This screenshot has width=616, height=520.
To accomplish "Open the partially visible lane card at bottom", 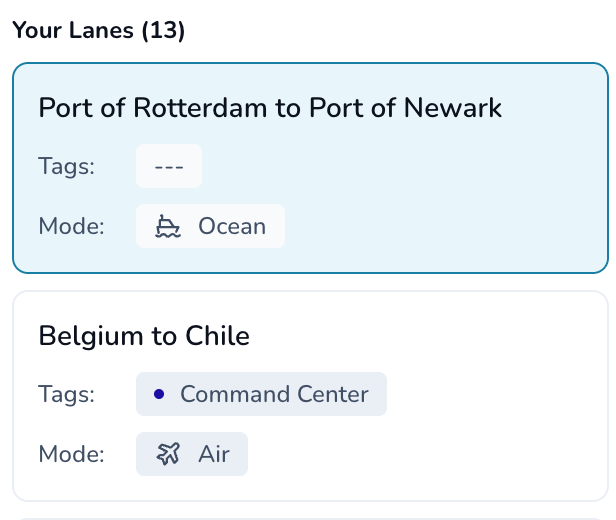I will pyautogui.click(x=310, y=519).
